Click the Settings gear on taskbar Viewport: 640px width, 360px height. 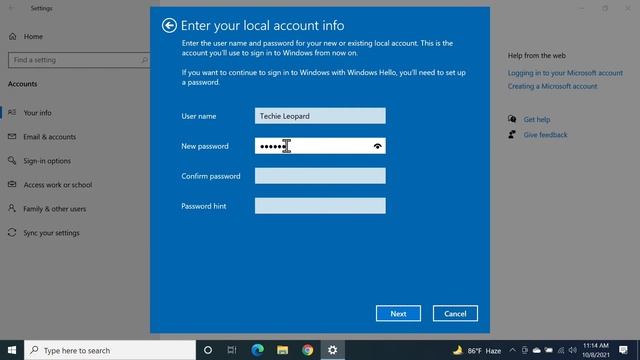333,350
